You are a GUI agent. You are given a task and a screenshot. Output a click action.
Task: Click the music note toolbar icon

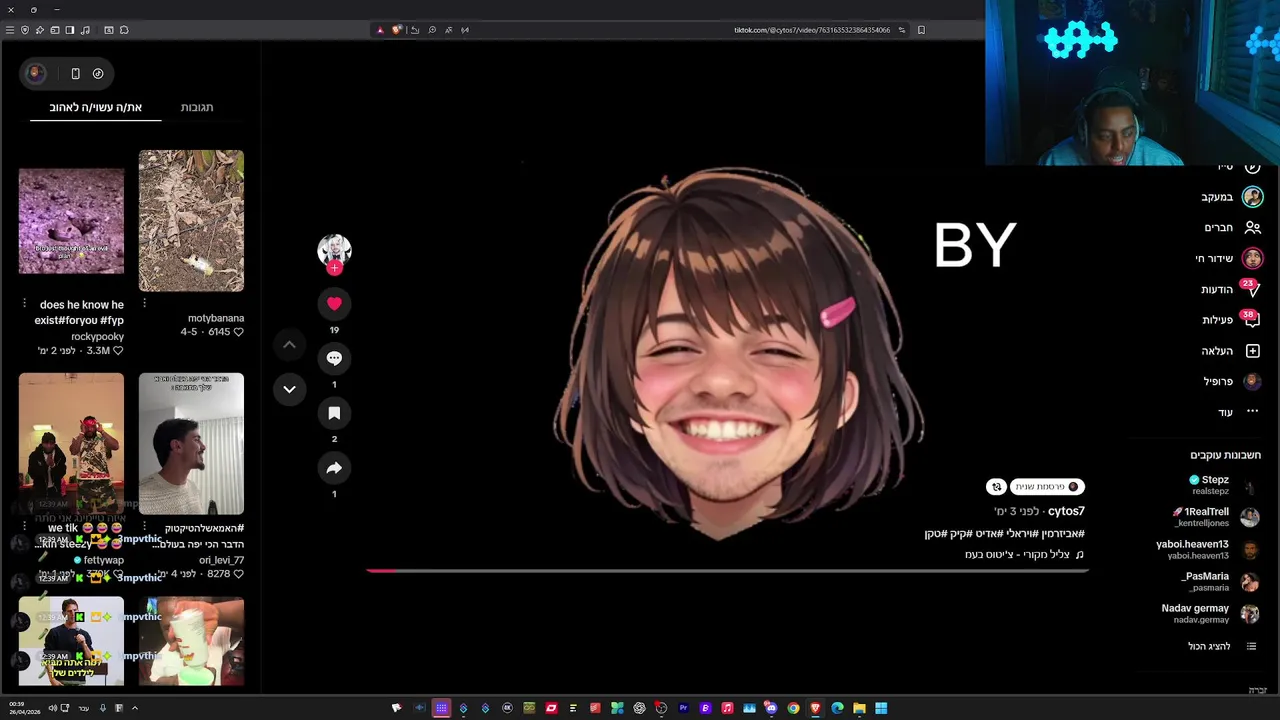pyautogui.click(x=85, y=30)
